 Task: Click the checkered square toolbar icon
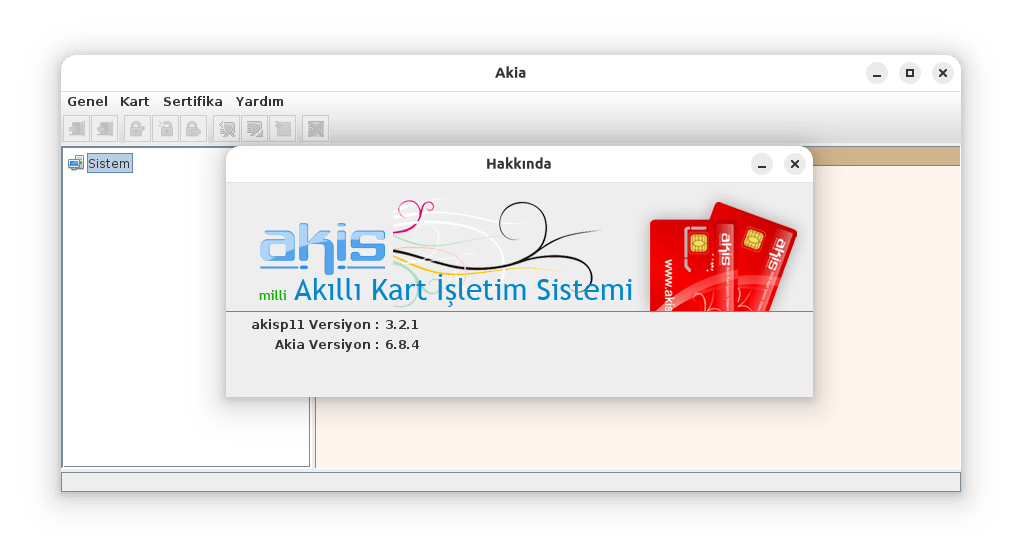tap(283, 128)
